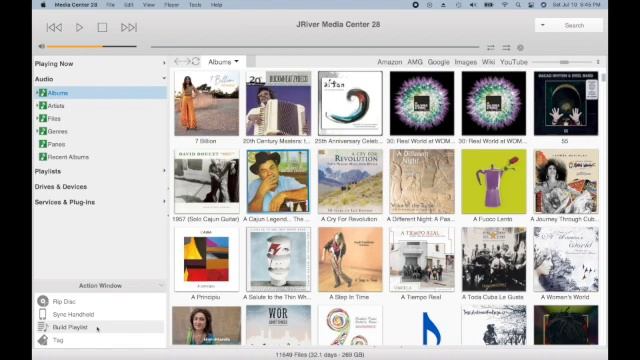Expand Services & Plug-ins section
640x360 pixels.
[164, 202]
